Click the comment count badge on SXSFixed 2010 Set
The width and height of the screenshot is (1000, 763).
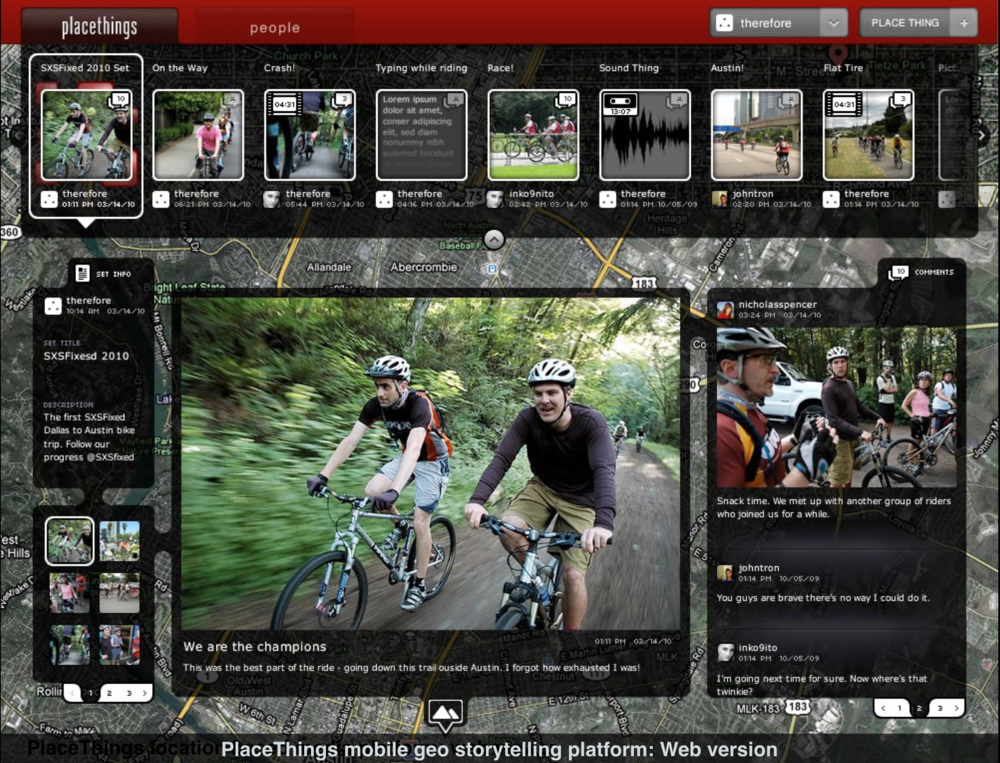point(120,100)
